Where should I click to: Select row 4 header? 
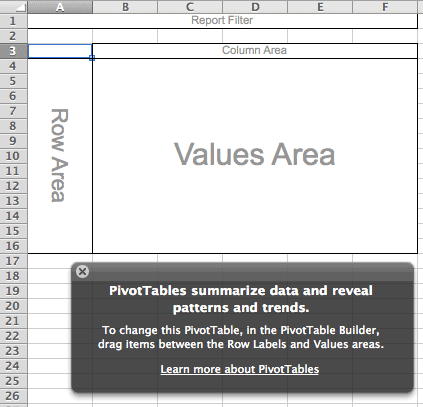(14, 66)
